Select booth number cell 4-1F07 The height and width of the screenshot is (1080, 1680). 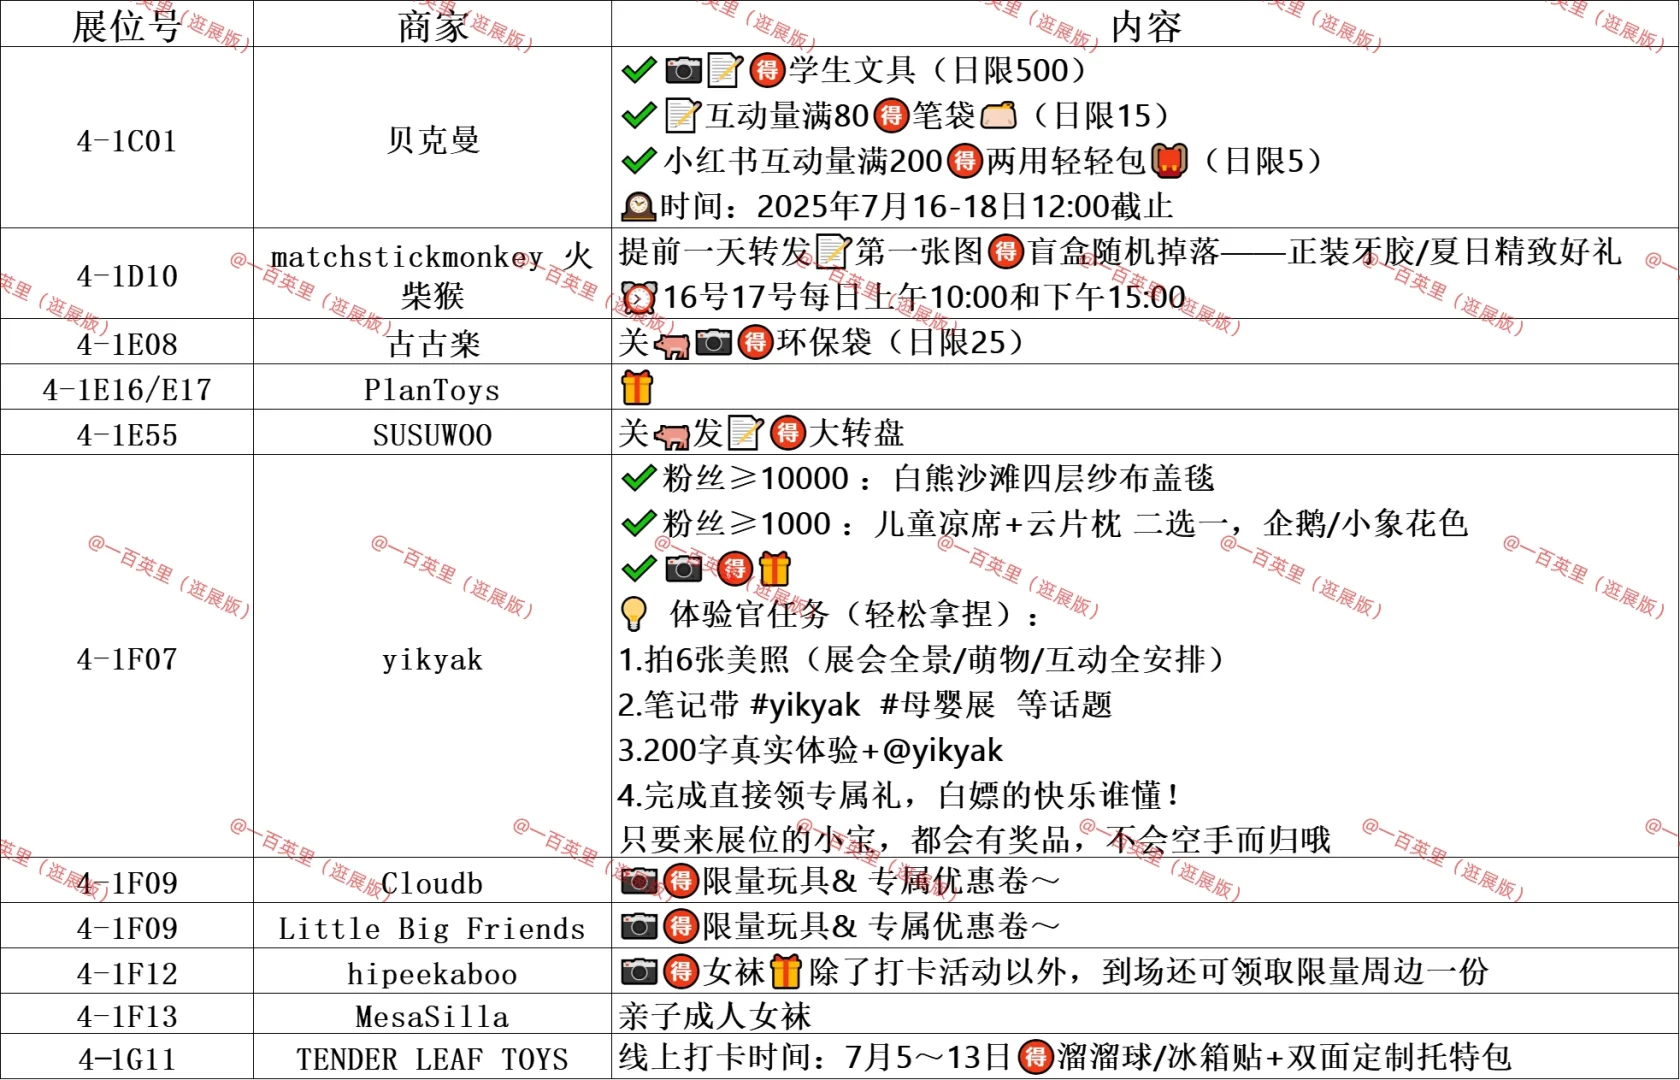[127, 656]
